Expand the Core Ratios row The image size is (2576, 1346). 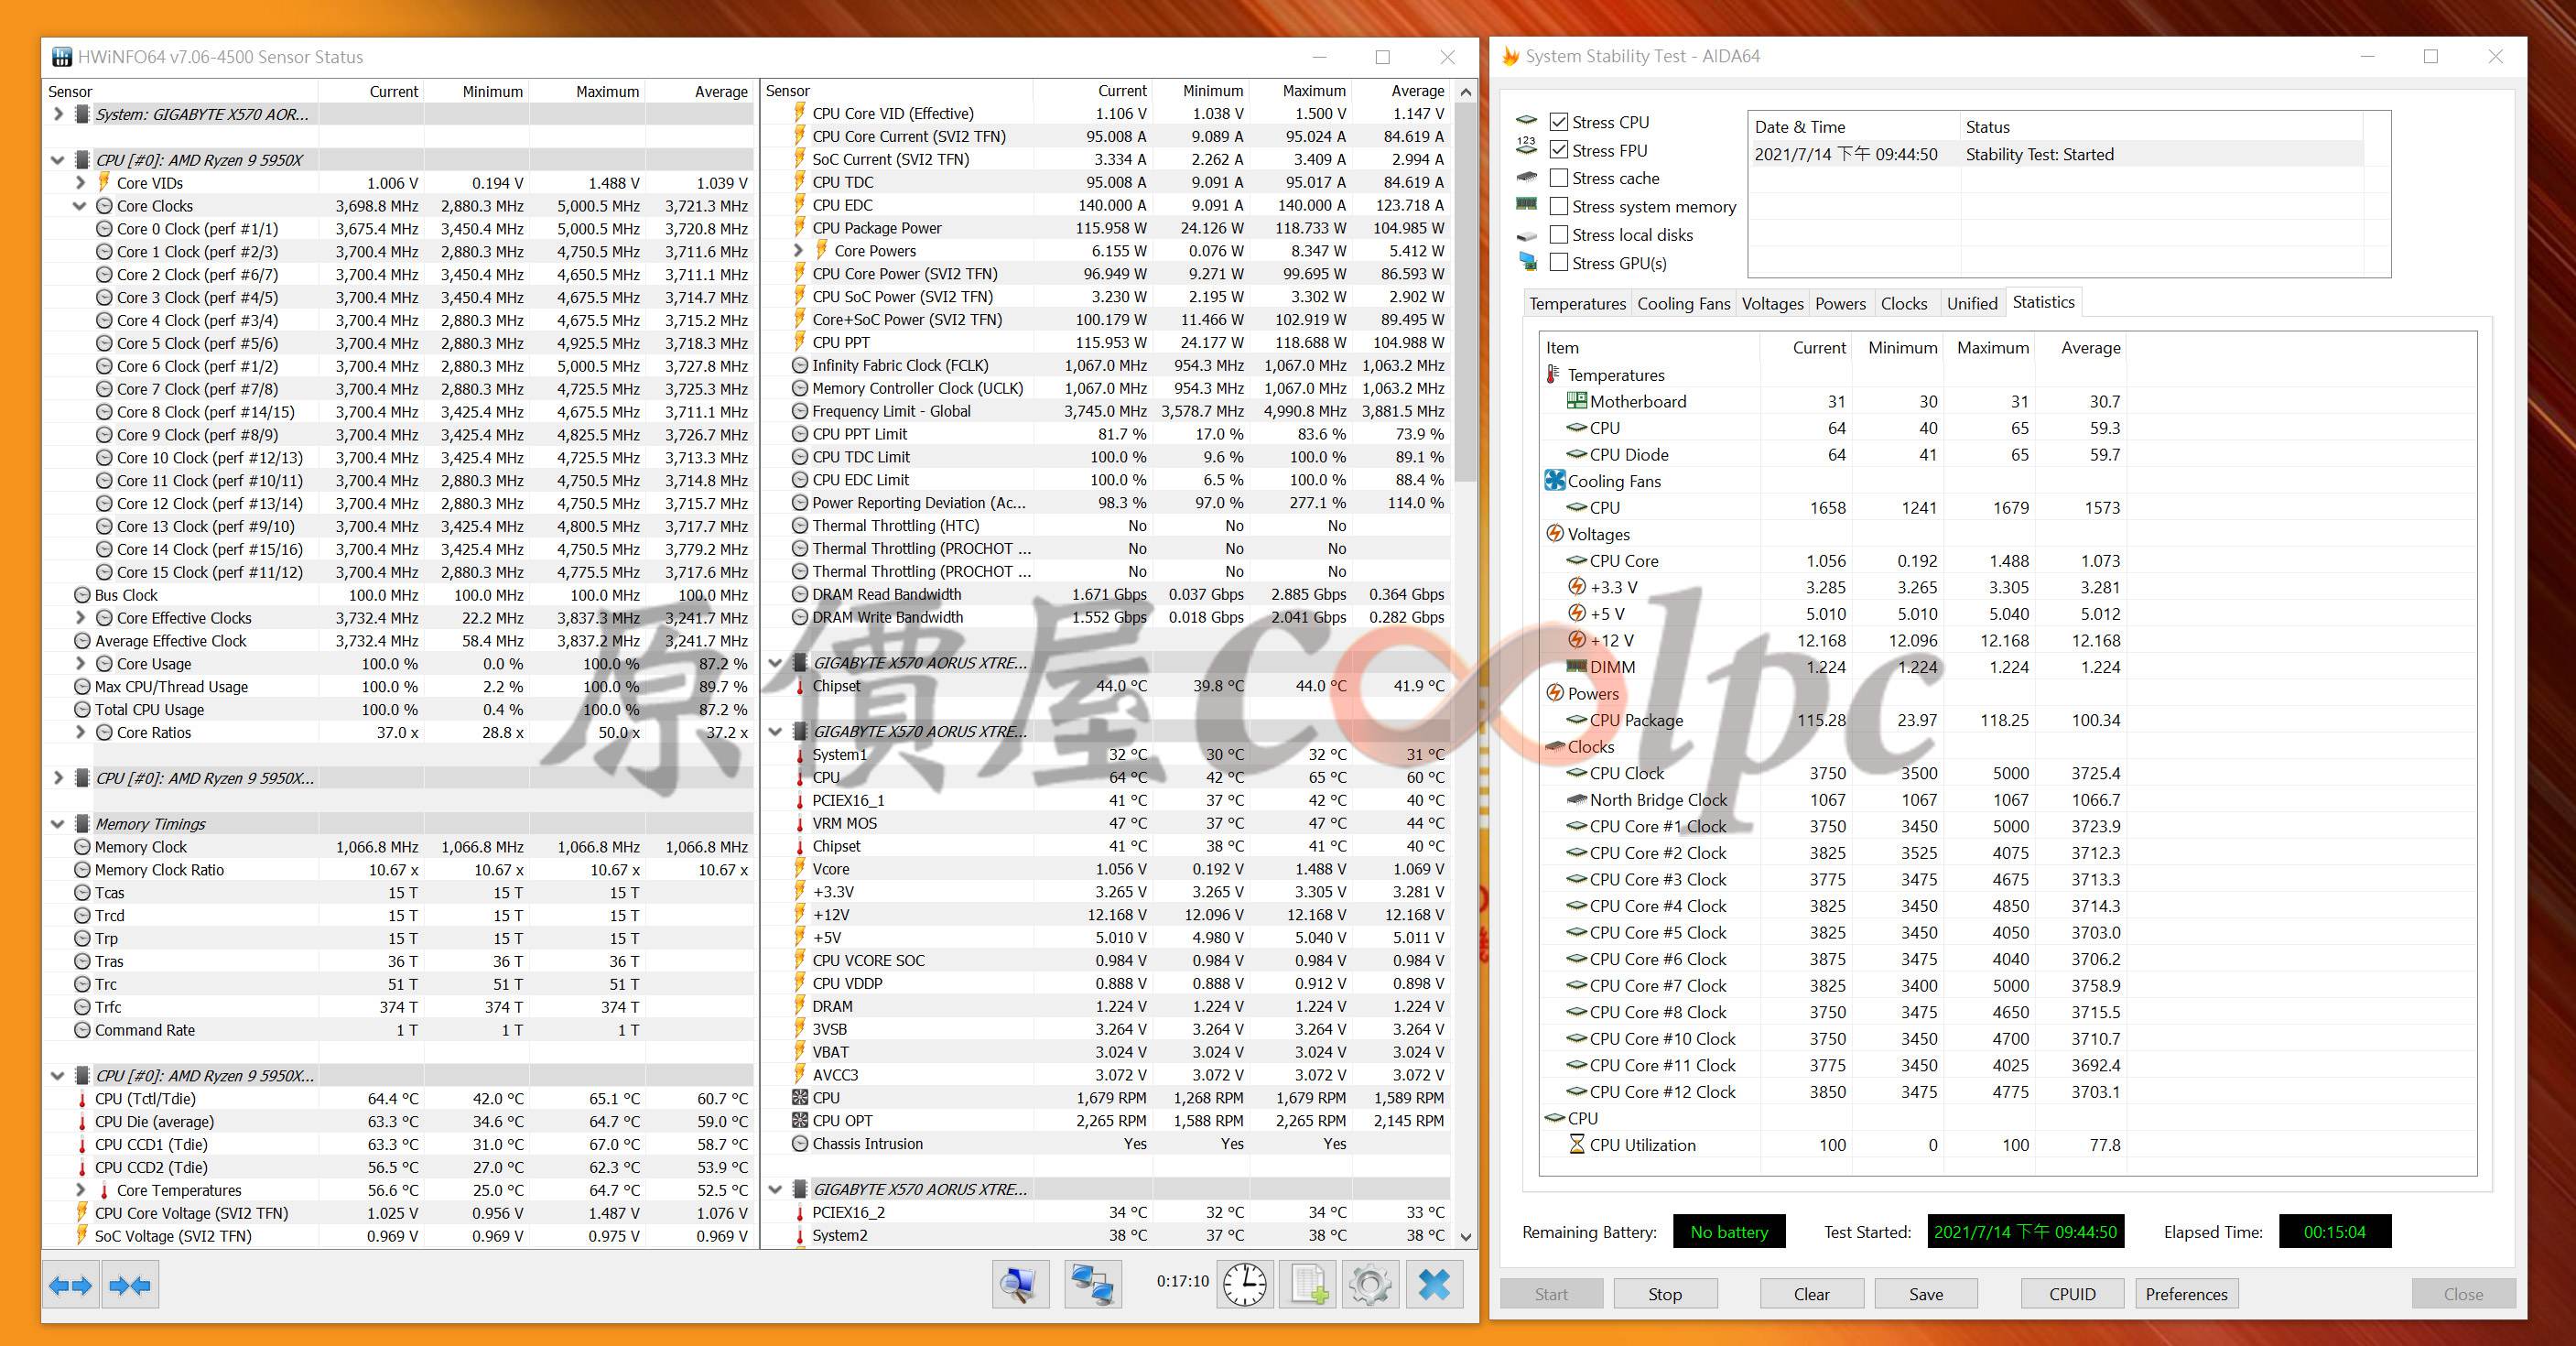[x=80, y=733]
